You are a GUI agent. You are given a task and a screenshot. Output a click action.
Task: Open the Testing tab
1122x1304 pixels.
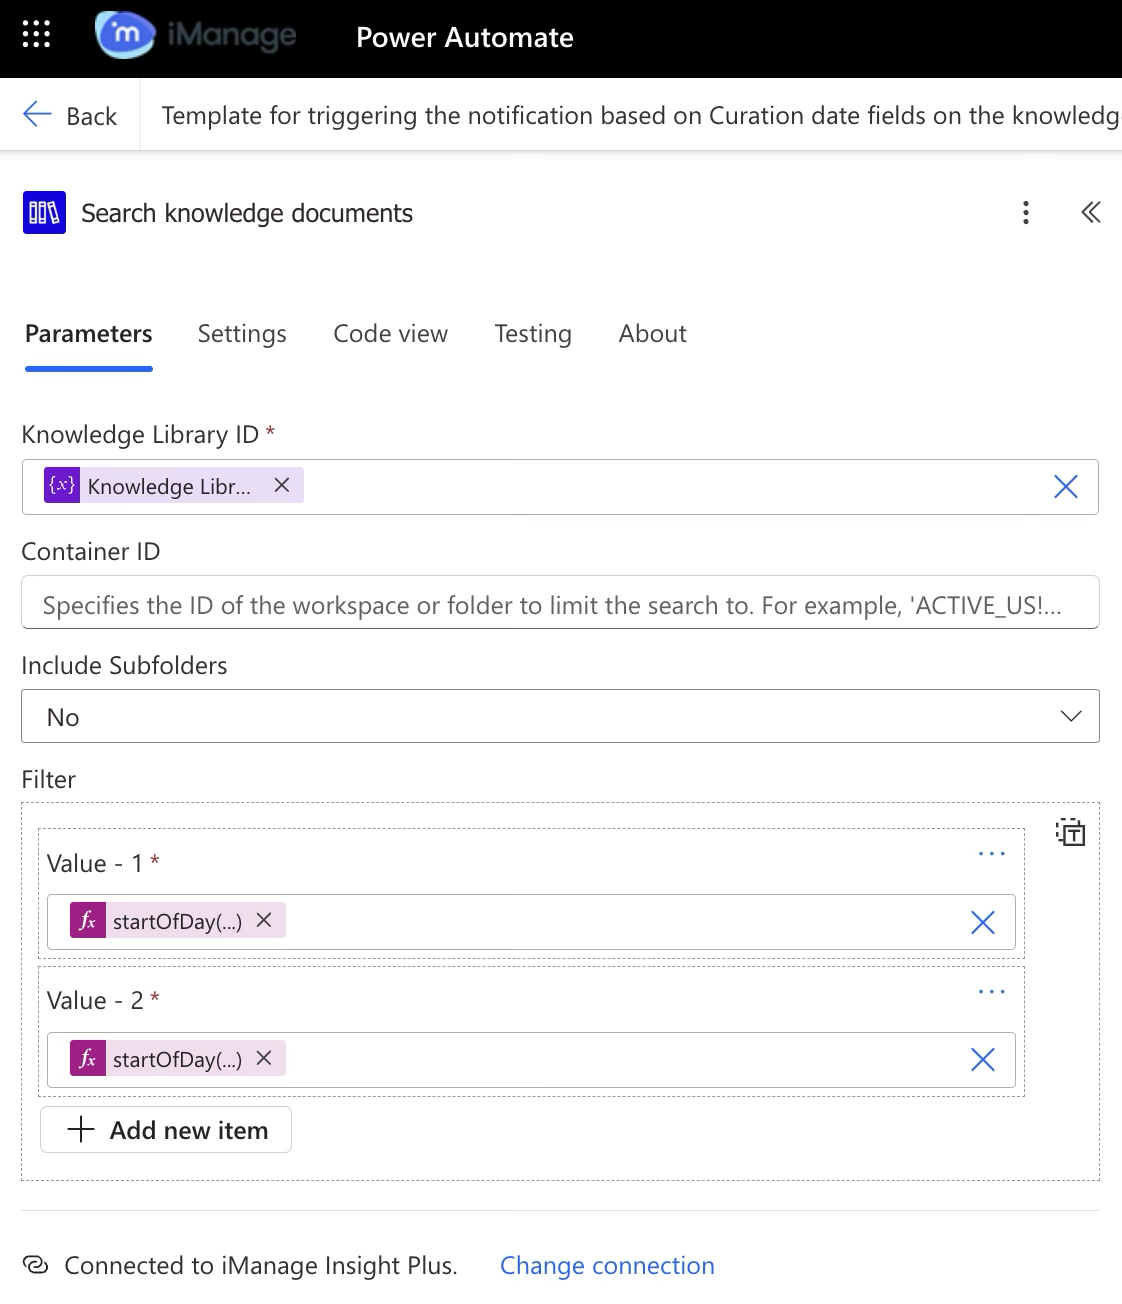pos(533,334)
